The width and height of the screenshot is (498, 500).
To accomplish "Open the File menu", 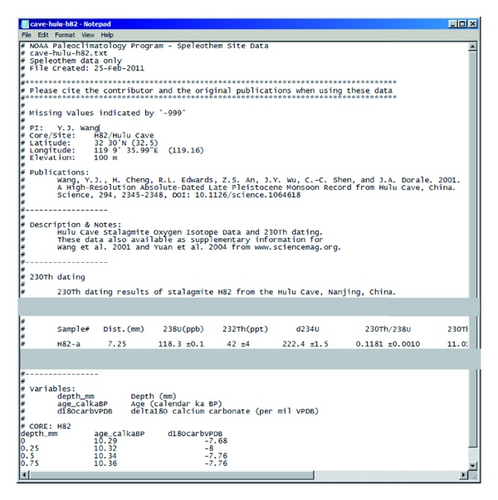I will [26, 35].
